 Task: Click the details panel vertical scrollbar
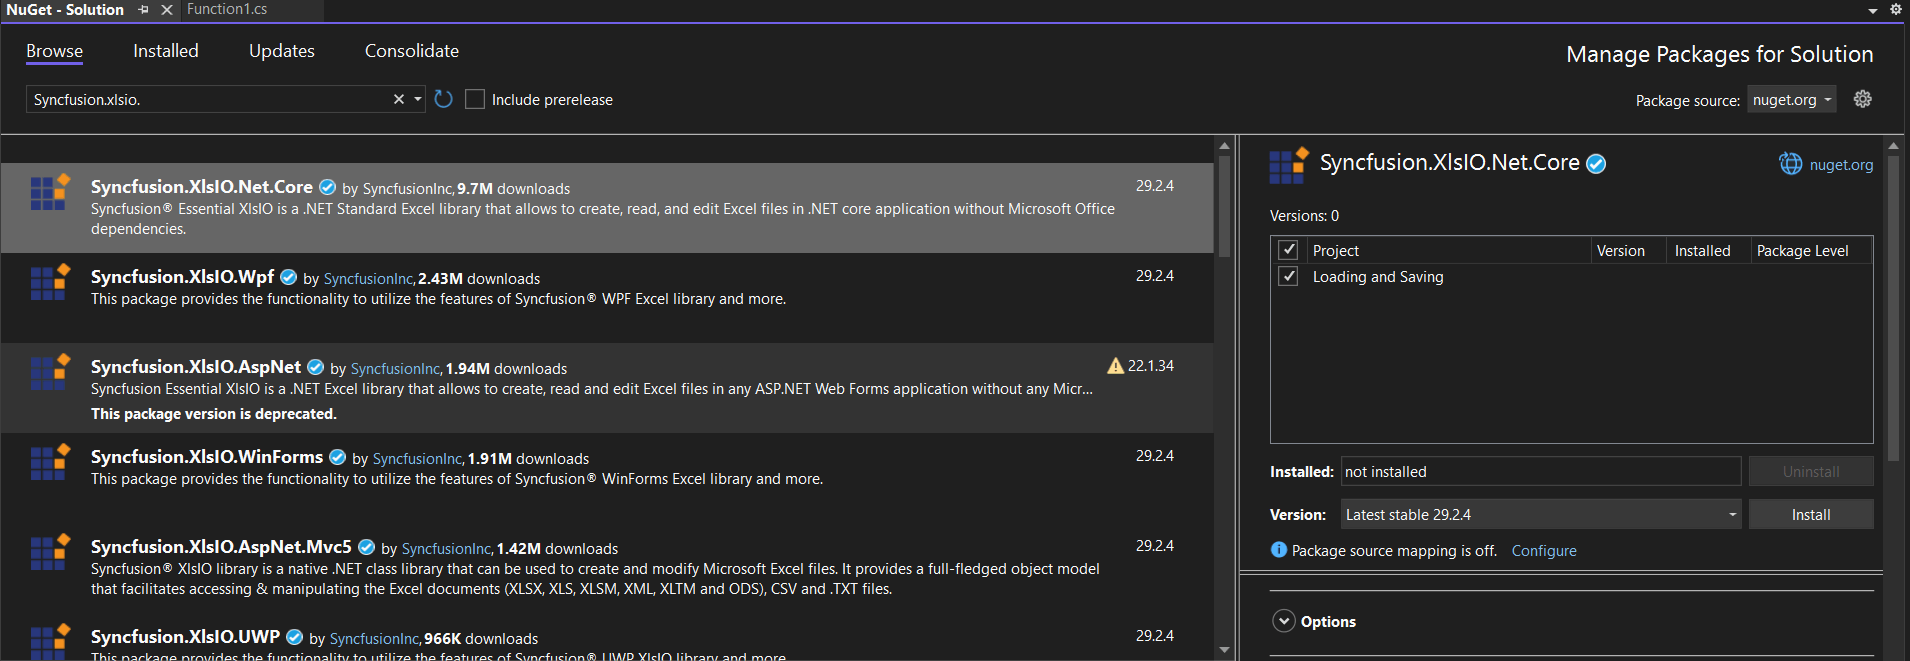[x=1893, y=307]
